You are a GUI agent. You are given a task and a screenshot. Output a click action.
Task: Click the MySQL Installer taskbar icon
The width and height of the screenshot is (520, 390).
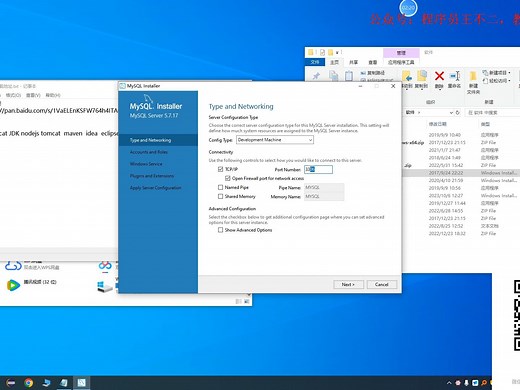coord(81,383)
